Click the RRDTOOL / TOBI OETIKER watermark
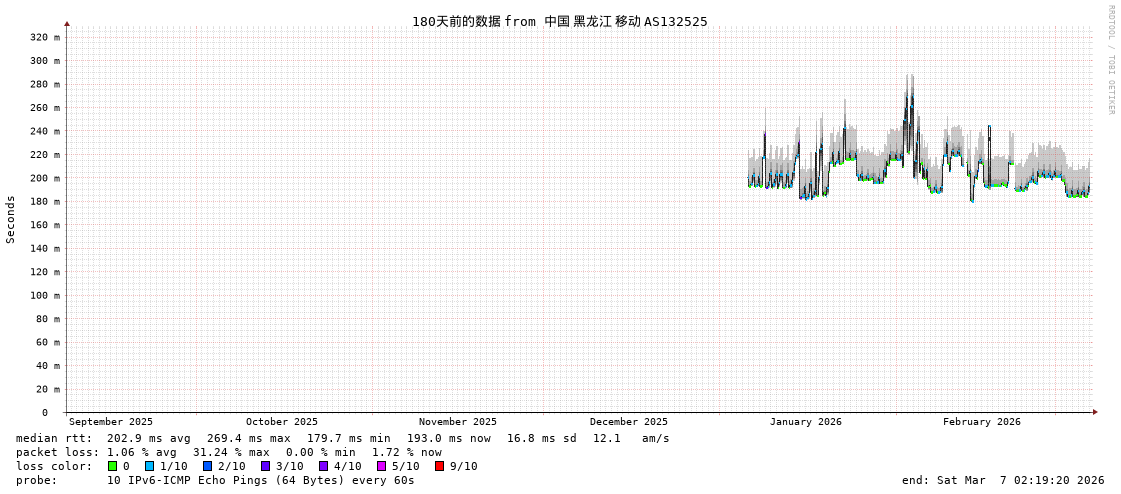Screen dimensions: 1121x494 pyautogui.click(x=1110, y=60)
